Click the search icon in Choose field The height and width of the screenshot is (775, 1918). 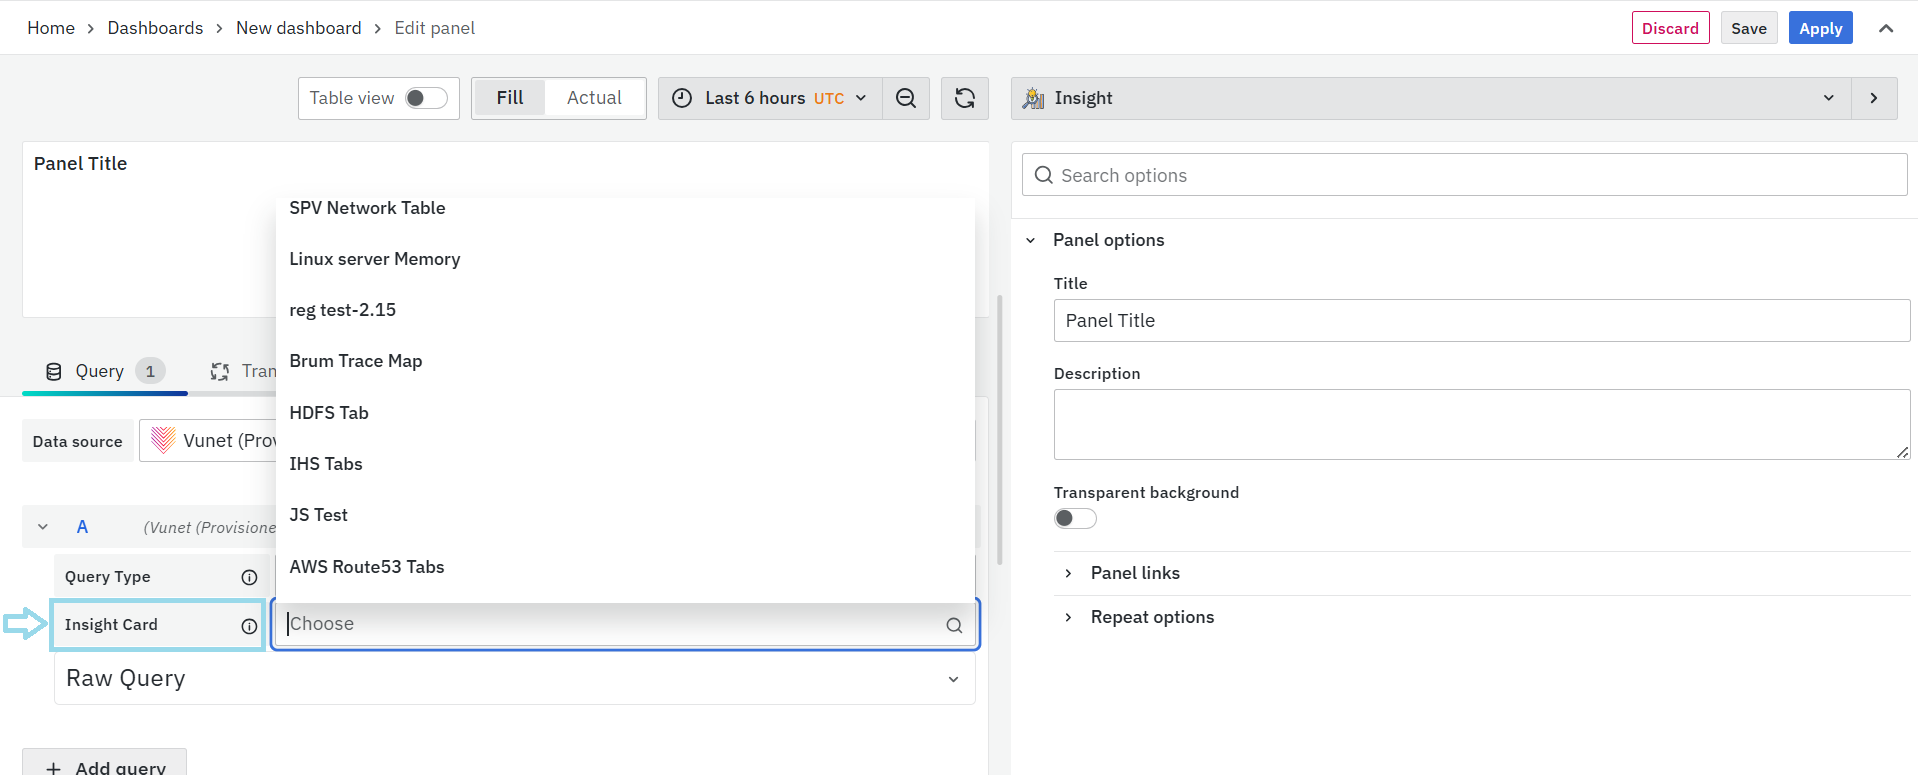point(953,625)
